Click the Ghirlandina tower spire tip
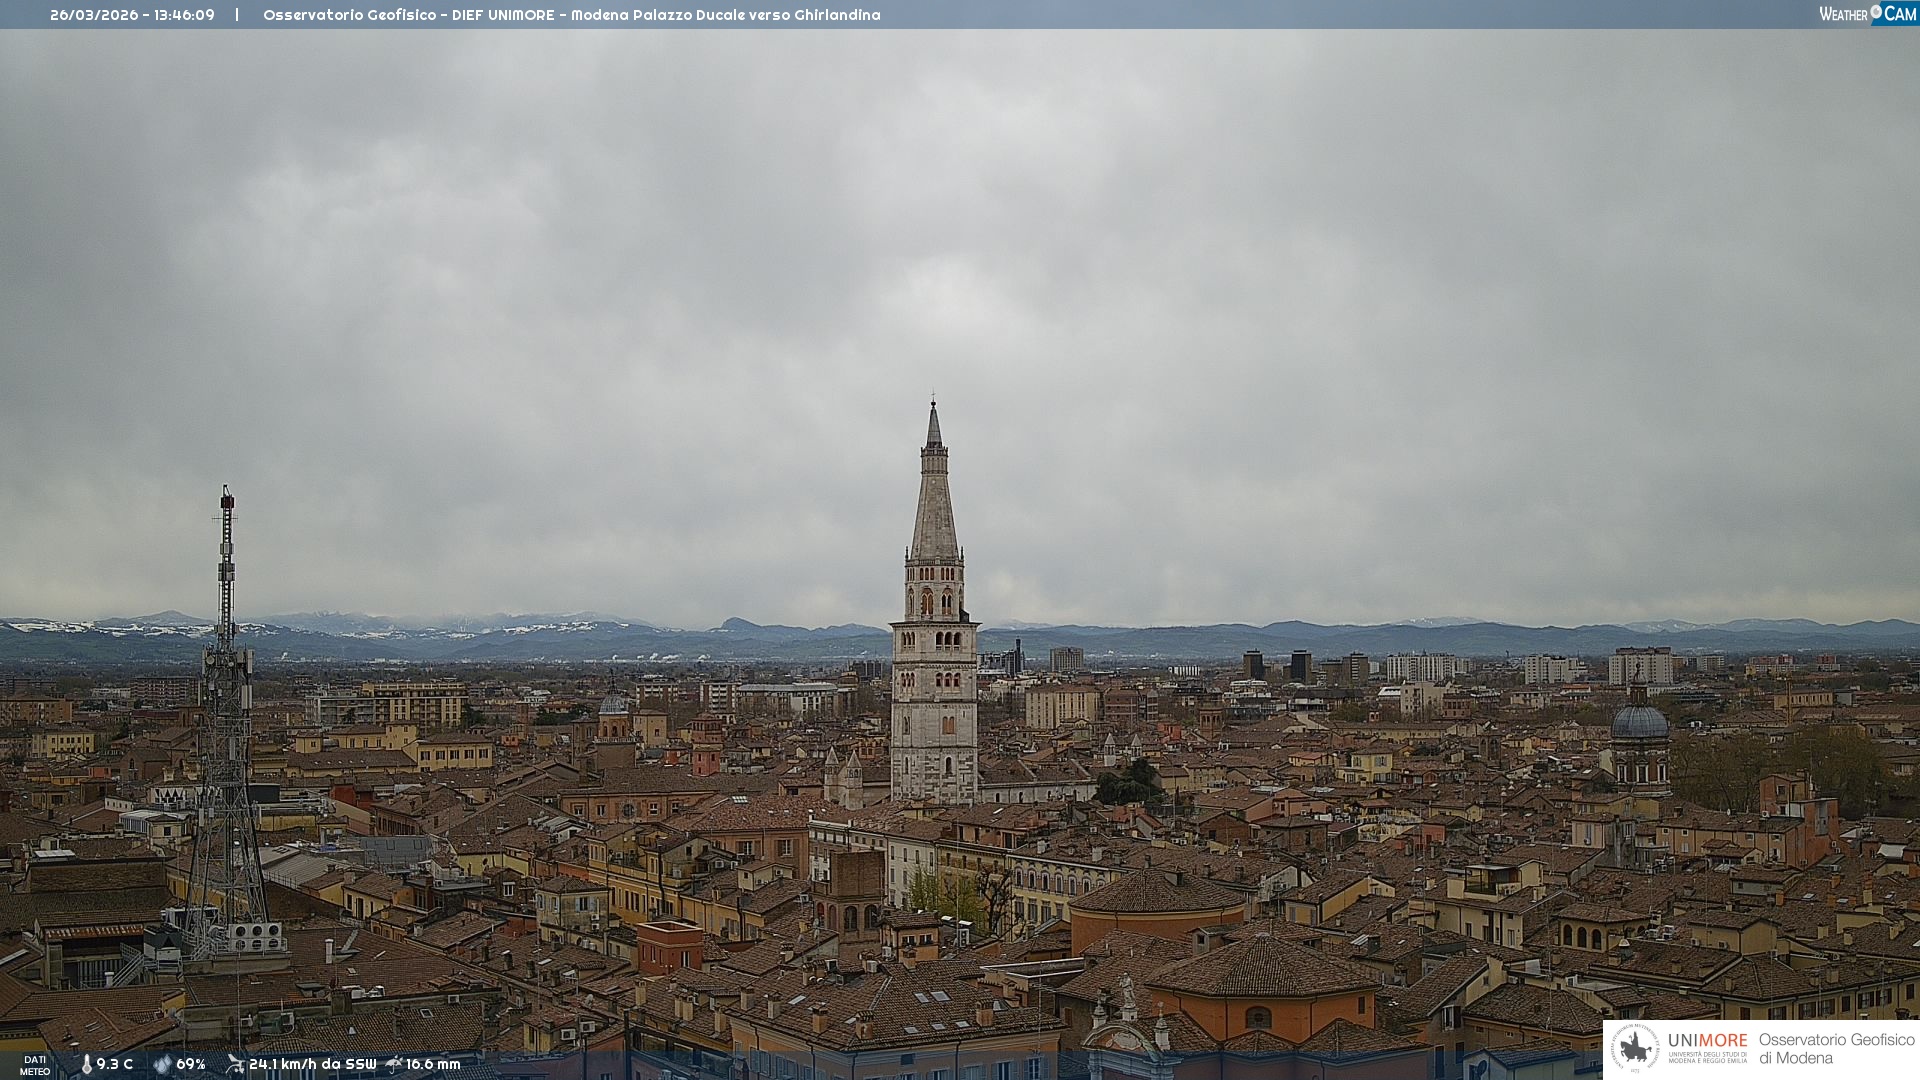The height and width of the screenshot is (1080, 1920). click(933, 402)
